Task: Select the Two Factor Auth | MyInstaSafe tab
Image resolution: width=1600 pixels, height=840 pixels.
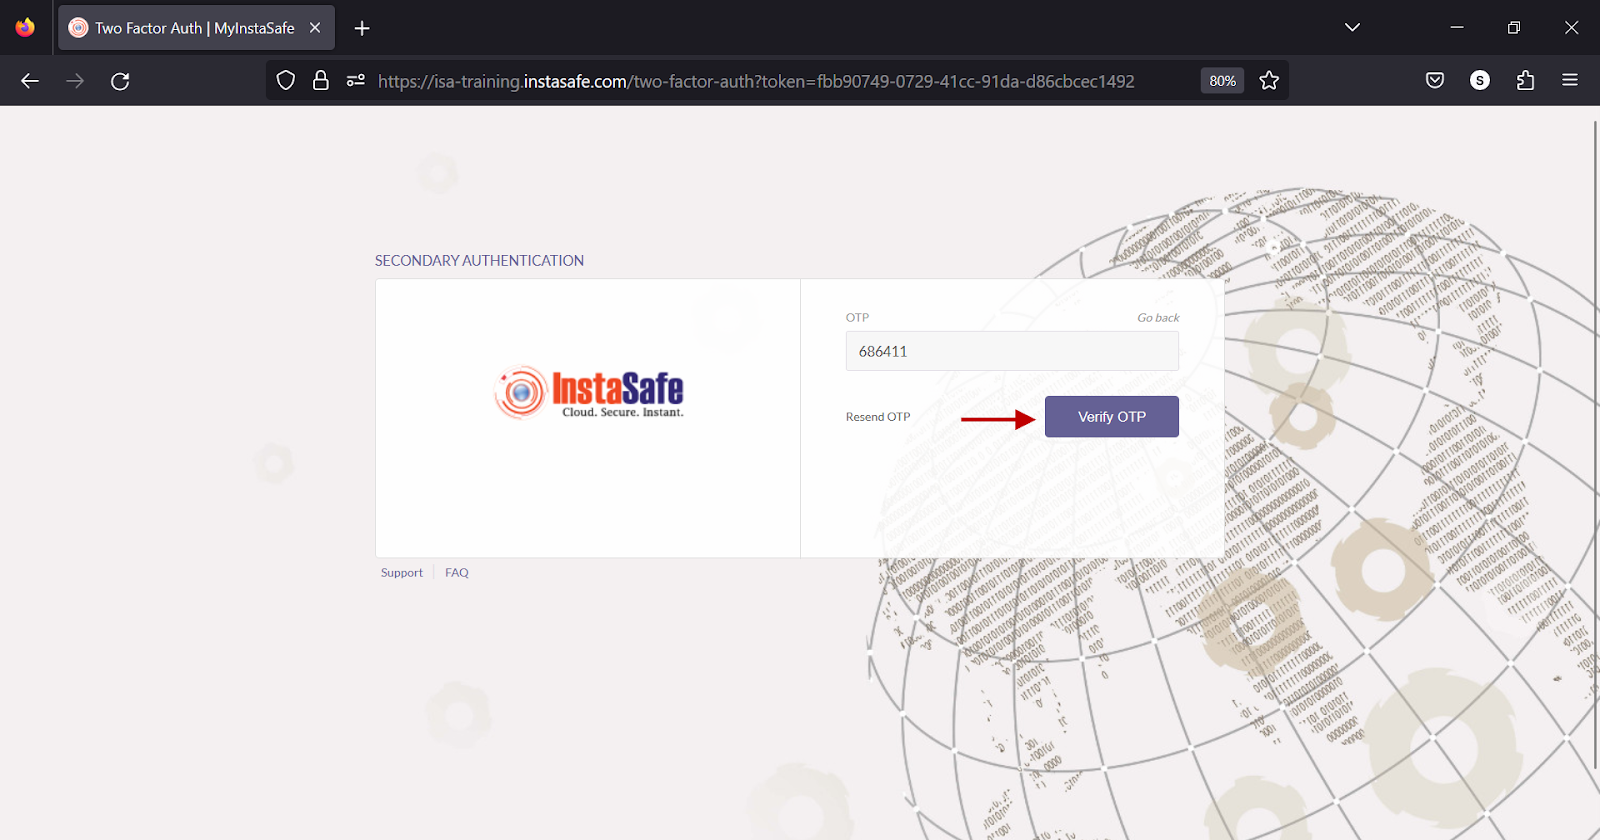Action: pyautogui.click(x=196, y=28)
